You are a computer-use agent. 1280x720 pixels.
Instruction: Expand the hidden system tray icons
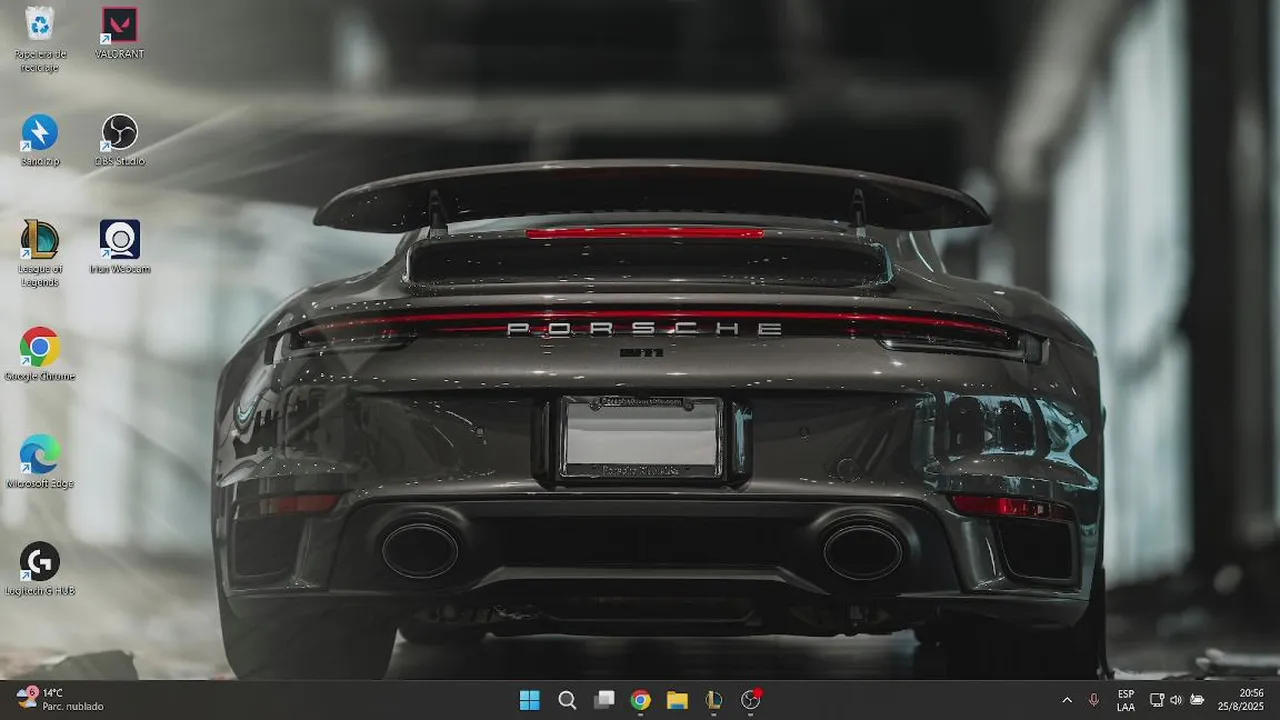1067,700
